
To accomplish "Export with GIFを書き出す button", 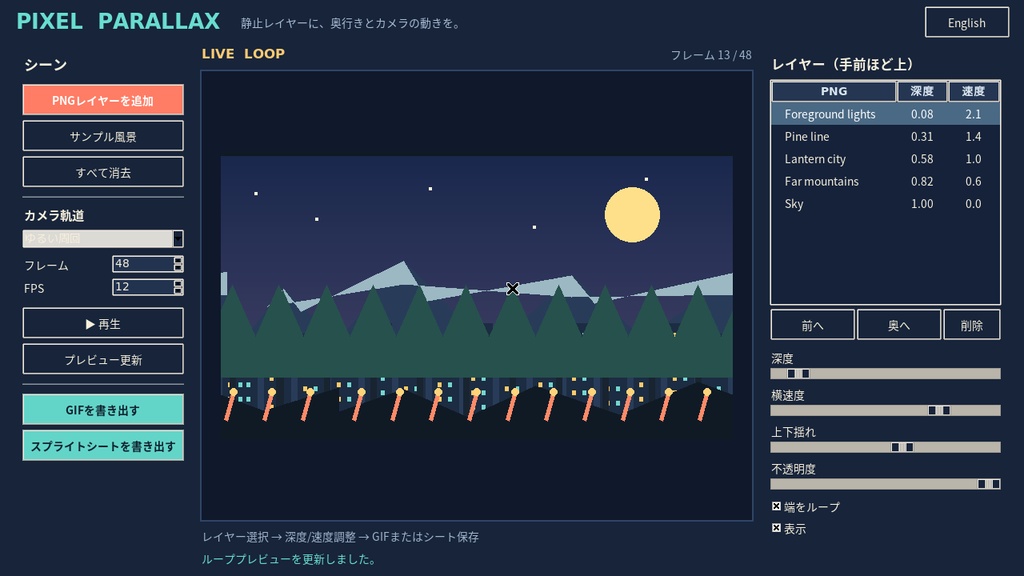I will coord(103,409).
